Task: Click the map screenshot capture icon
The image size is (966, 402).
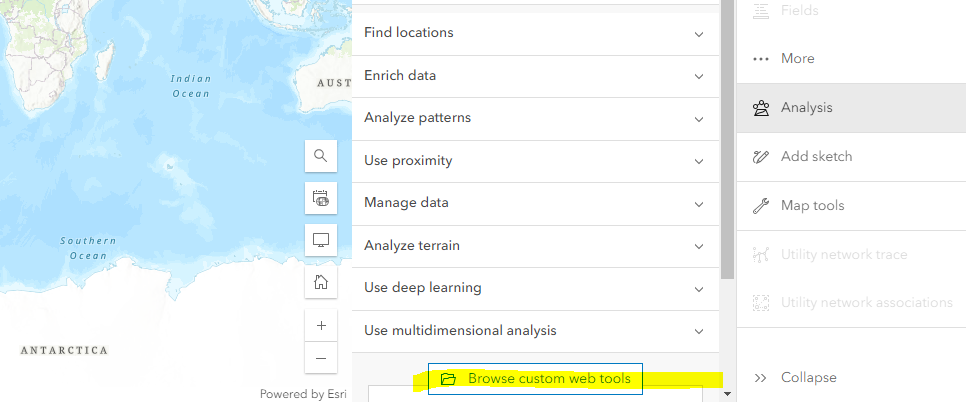Action: [x=321, y=198]
